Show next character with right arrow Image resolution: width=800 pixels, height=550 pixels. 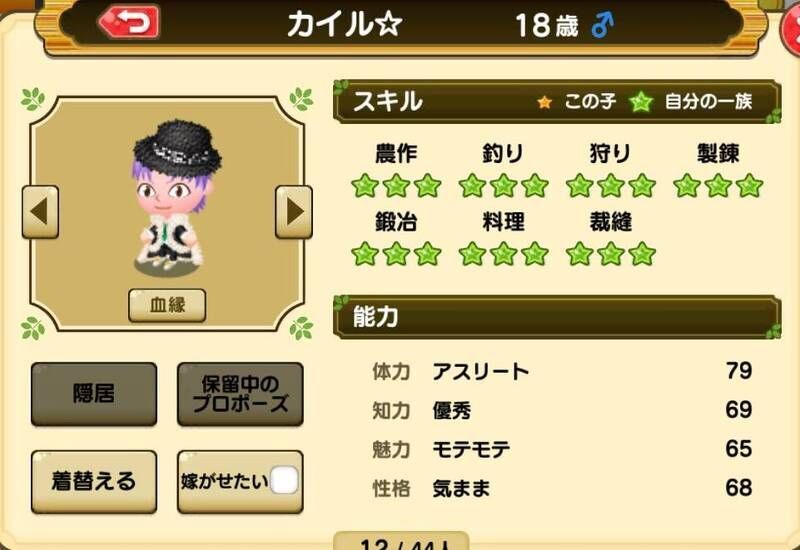[x=294, y=212]
